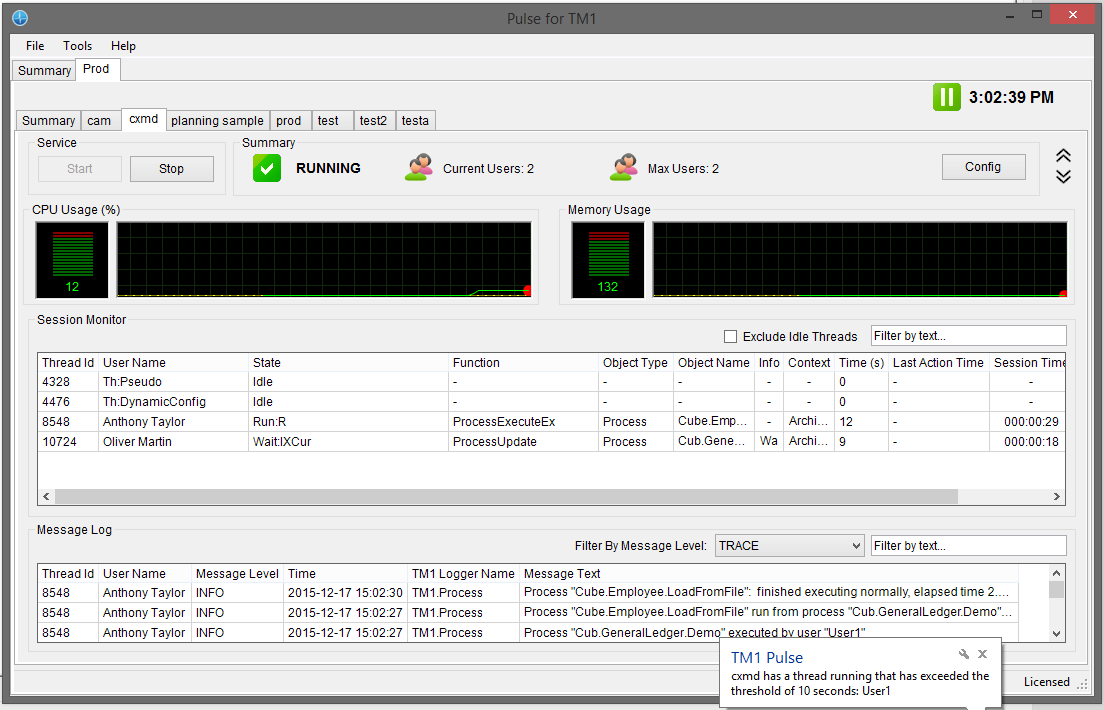The height and width of the screenshot is (710, 1104).
Task: Click Message Log scroll down arrow
Action: 1056,633
